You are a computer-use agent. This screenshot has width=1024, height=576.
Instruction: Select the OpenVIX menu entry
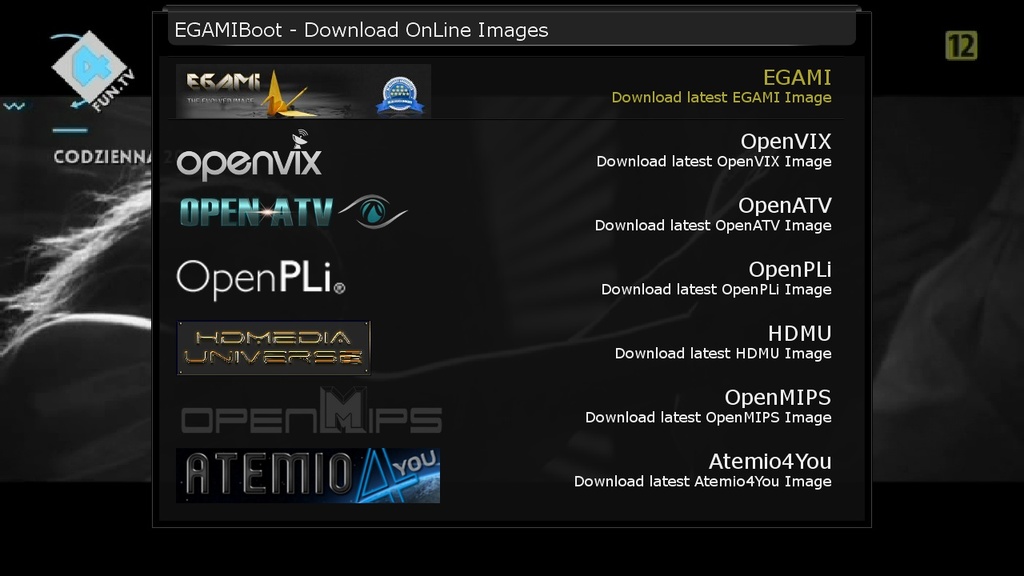point(505,152)
